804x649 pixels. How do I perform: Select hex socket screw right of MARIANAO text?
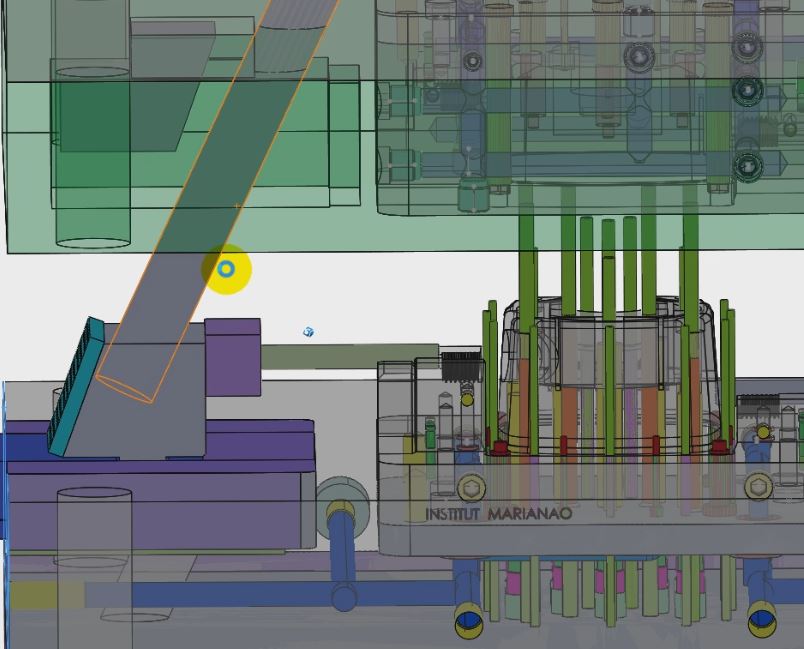[x=758, y=487]
